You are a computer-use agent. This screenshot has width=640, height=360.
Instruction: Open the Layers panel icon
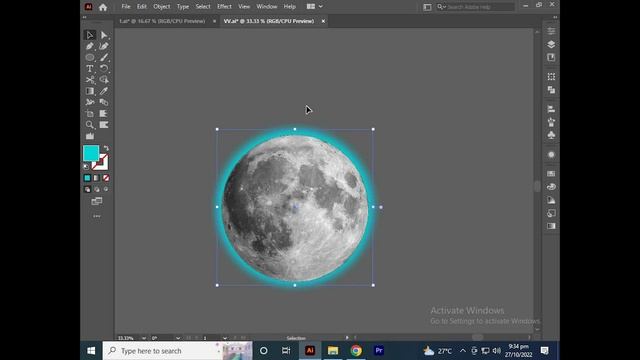[x=551, y=44]
